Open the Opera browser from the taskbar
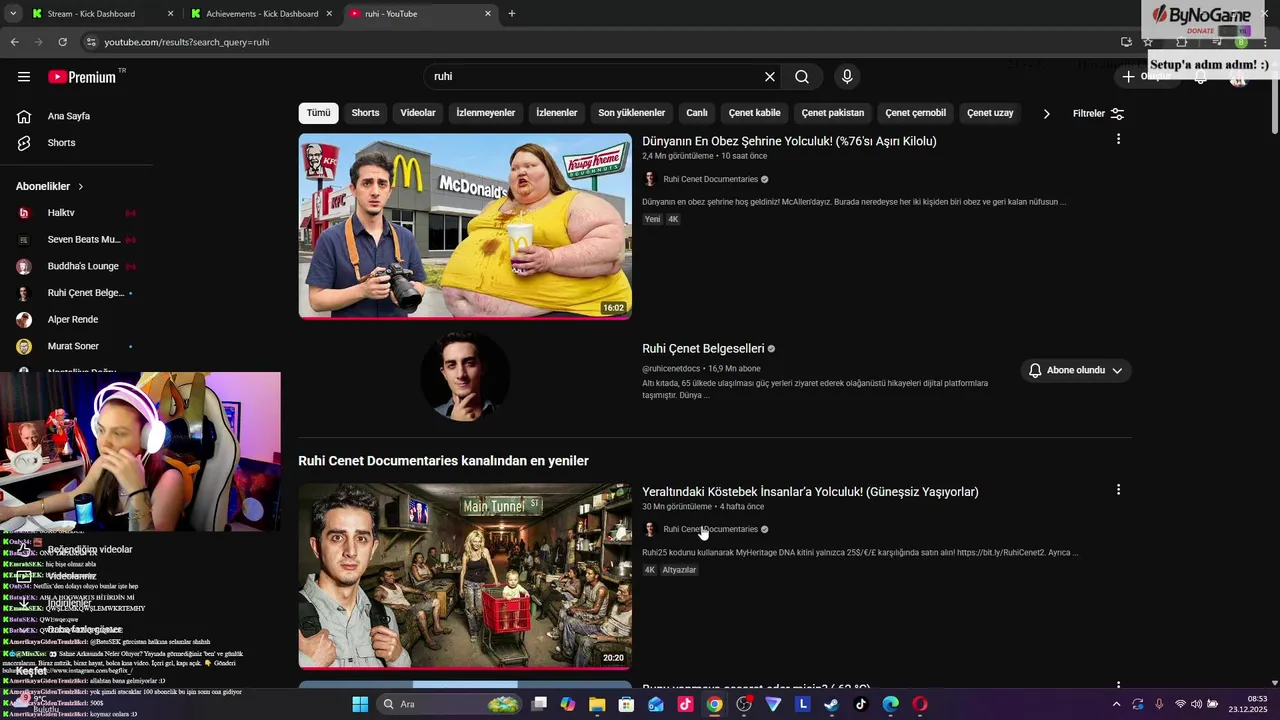Screen dimensions: 1280x720 point(919,704)
